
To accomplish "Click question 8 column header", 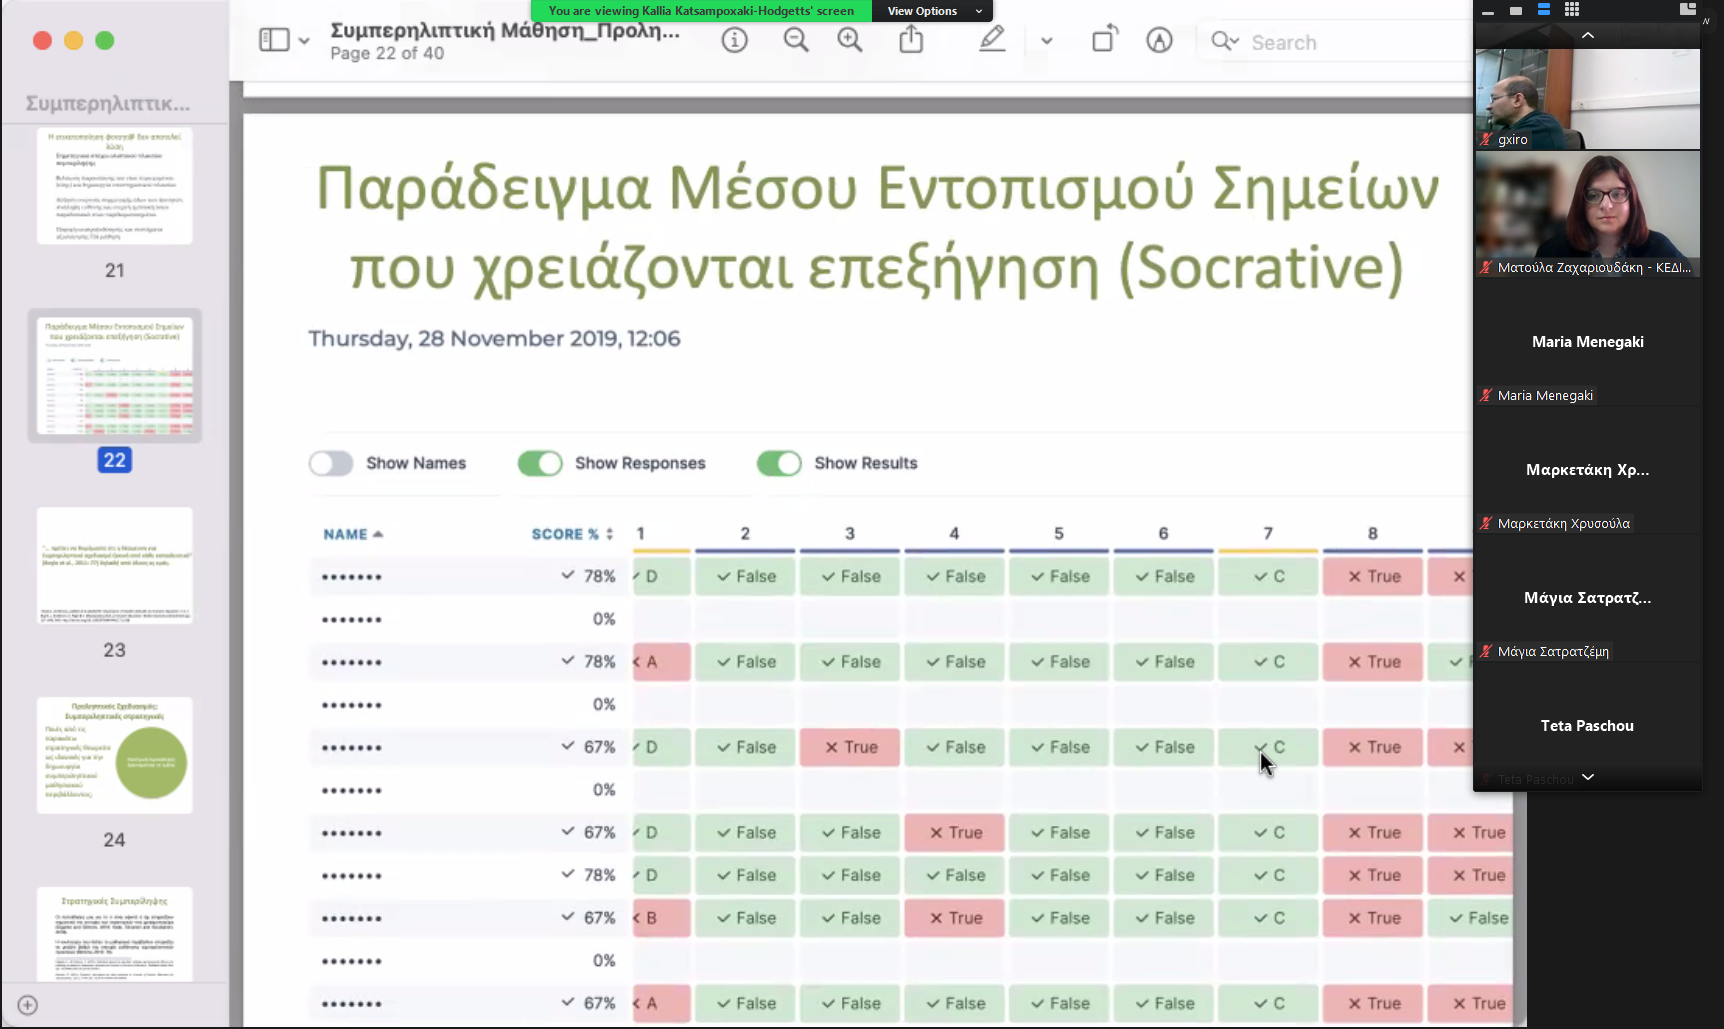I will pos(1373,534).
